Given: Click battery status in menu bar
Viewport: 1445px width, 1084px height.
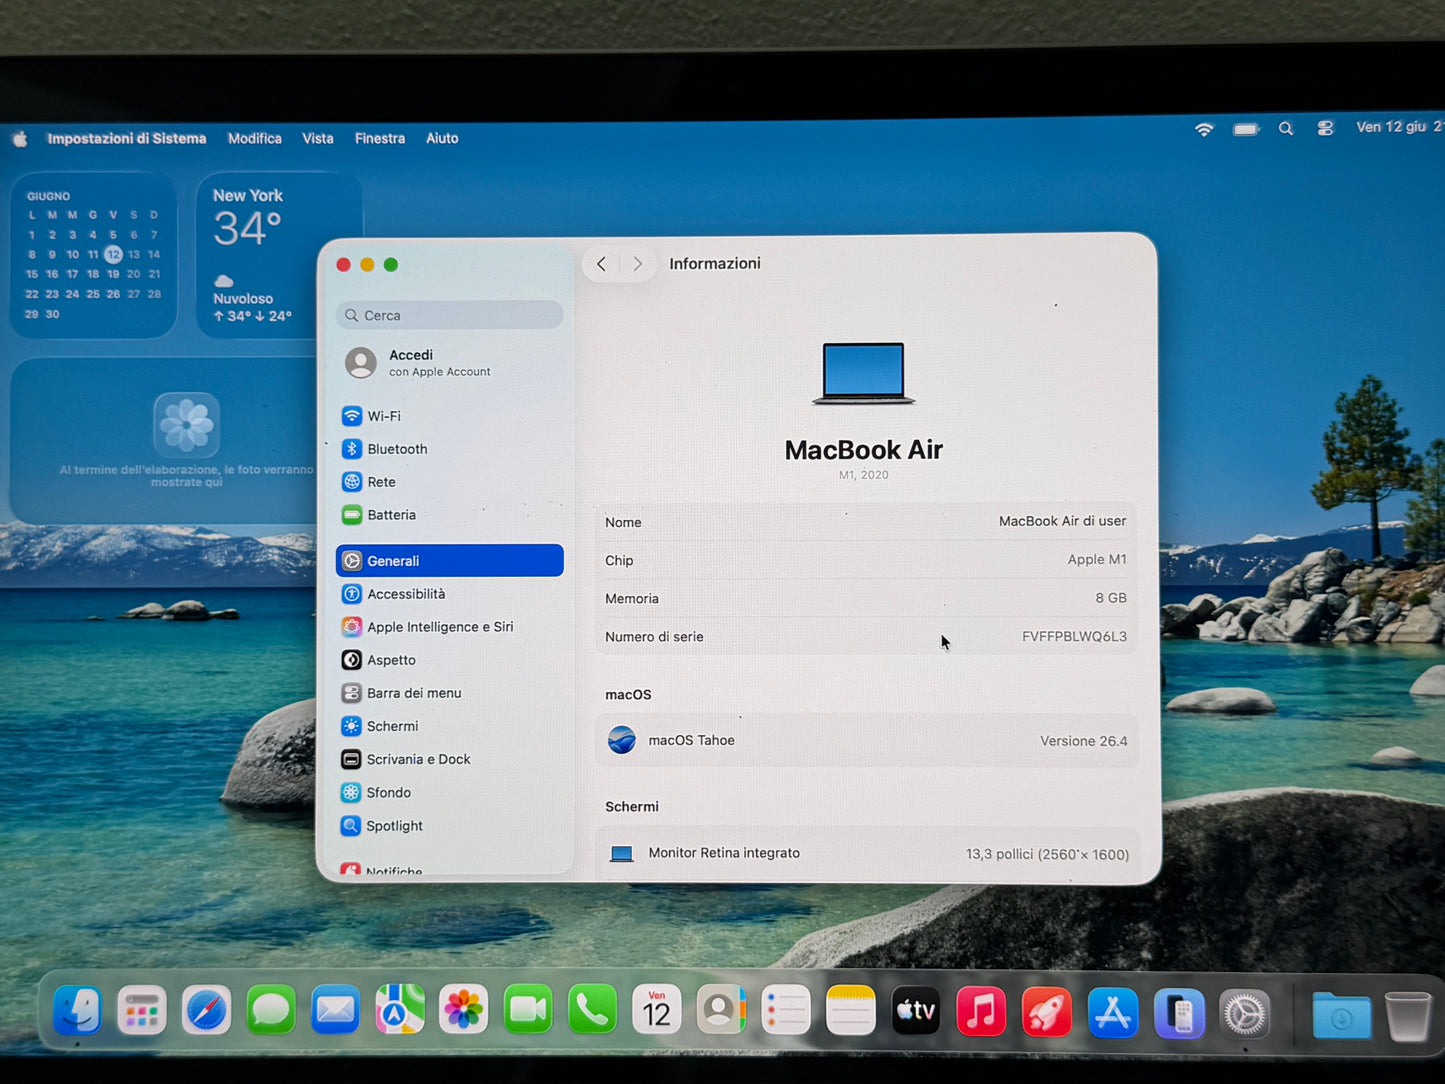Looking at the screenshot, I should (x=1246, y=129).
